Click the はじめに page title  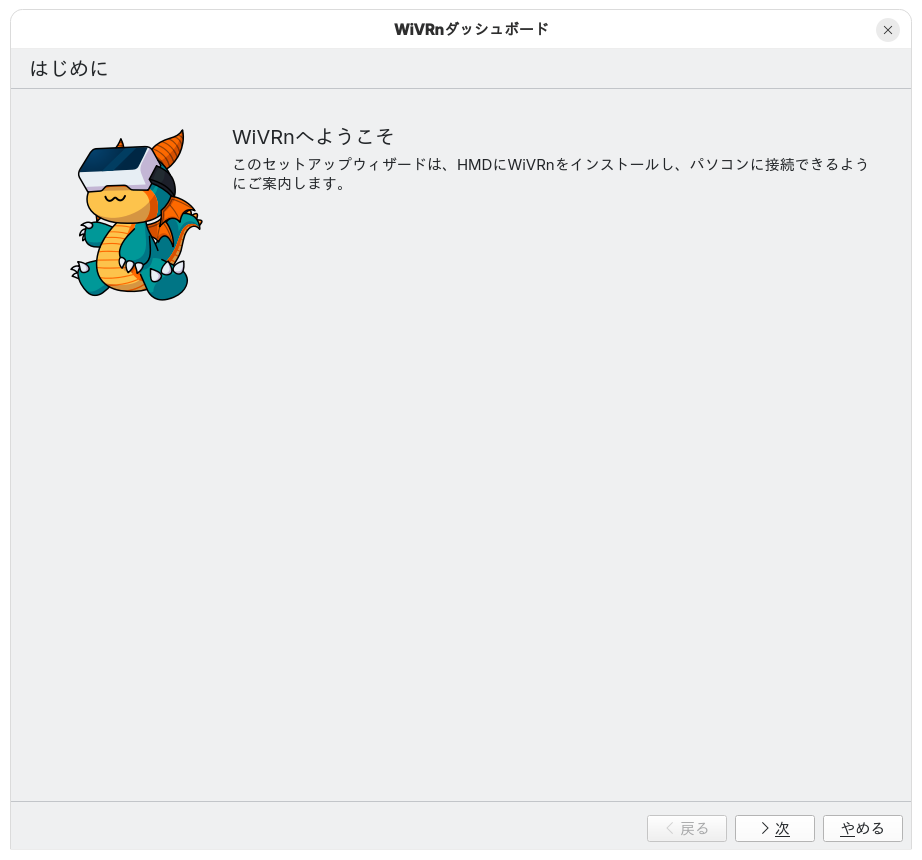click(69, 68)
